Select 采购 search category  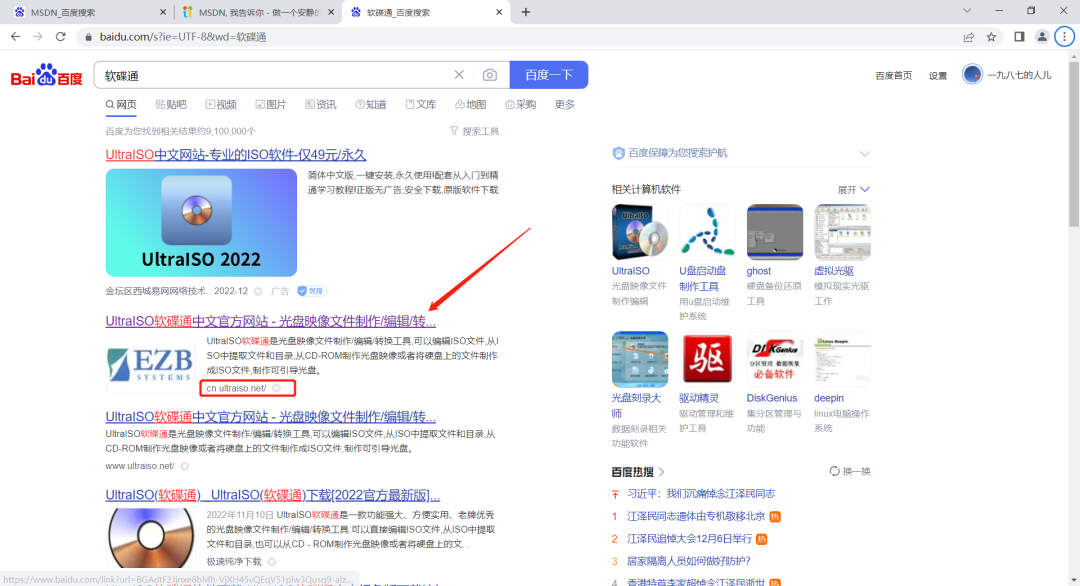pos(521,105)
